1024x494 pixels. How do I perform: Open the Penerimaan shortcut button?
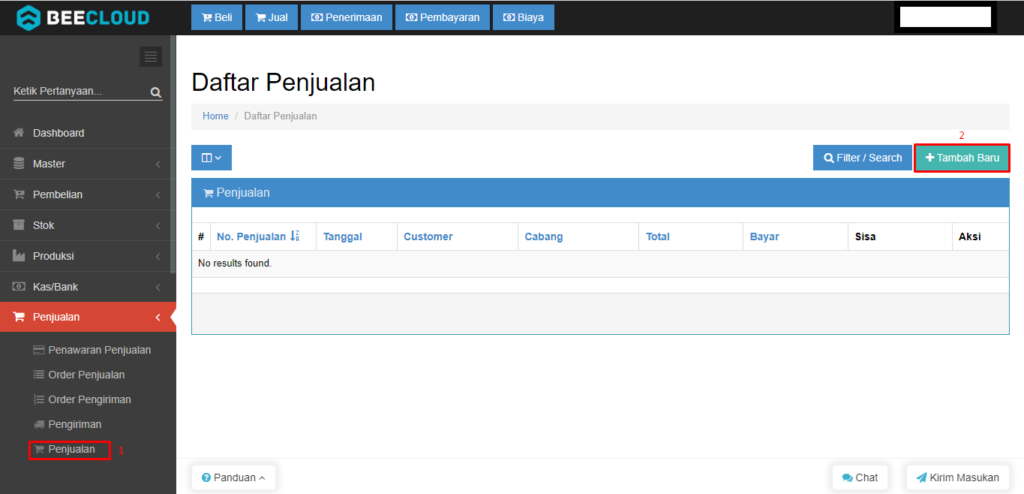pos(346,18)
